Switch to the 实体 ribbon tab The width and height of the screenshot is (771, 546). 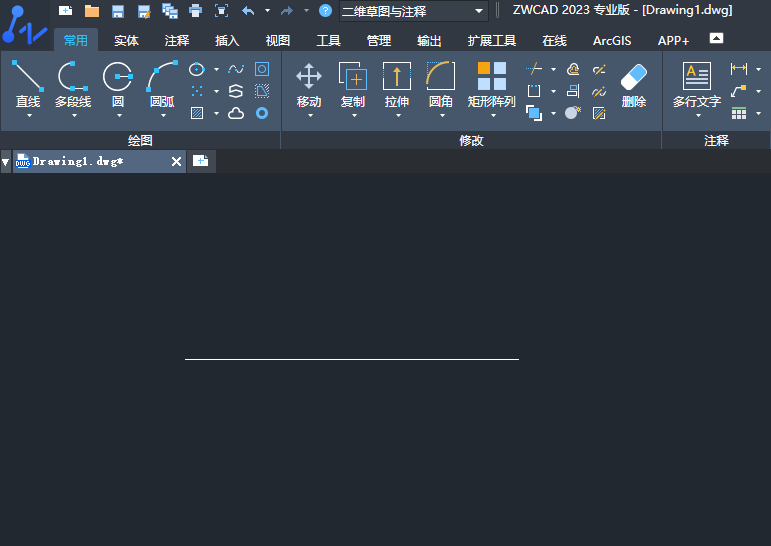tap(126, 40)
